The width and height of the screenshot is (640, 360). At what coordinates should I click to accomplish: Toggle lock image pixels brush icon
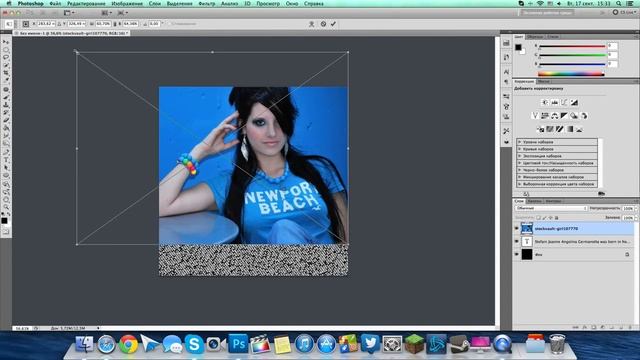(x=544, y=218)
